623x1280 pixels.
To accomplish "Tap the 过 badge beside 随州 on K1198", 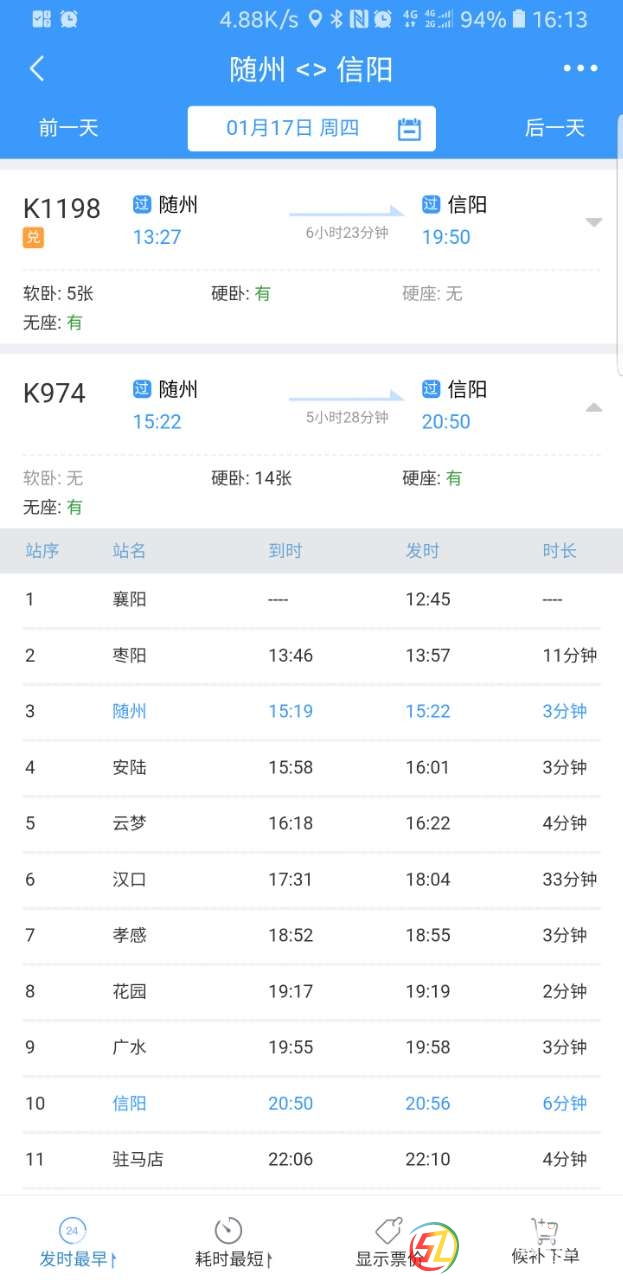I will 142,205.
